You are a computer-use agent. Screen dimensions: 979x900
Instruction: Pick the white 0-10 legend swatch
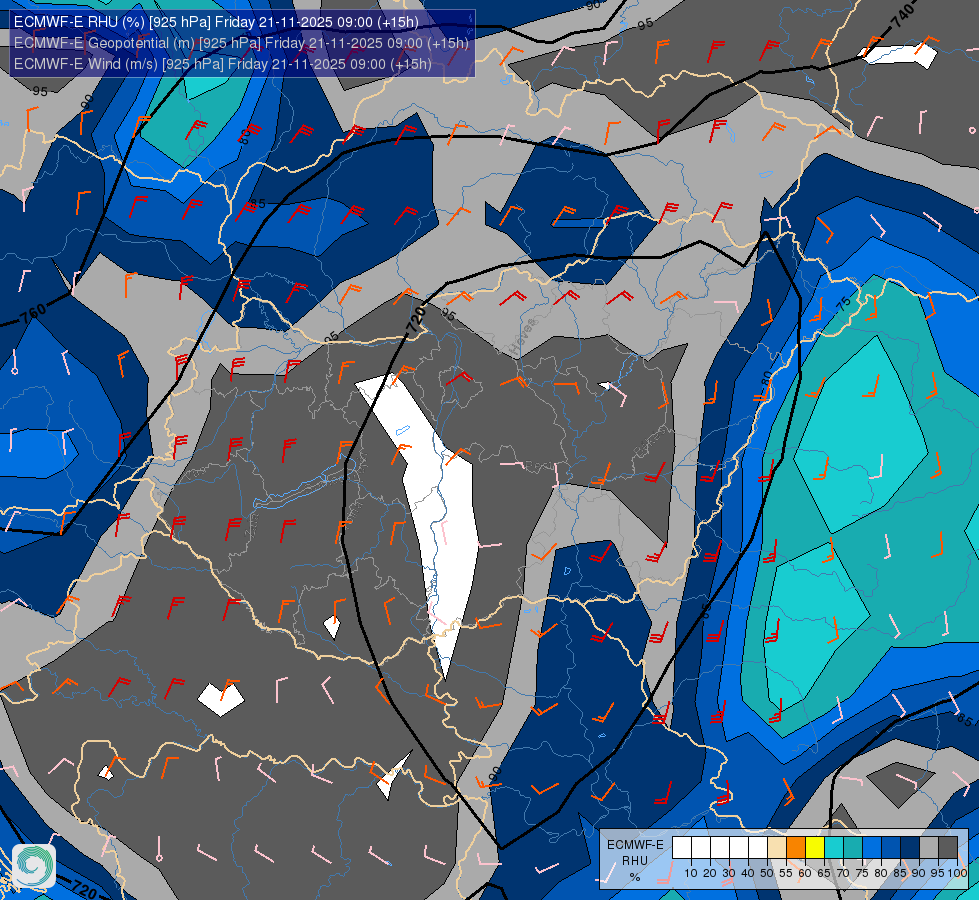click(682, 848)
